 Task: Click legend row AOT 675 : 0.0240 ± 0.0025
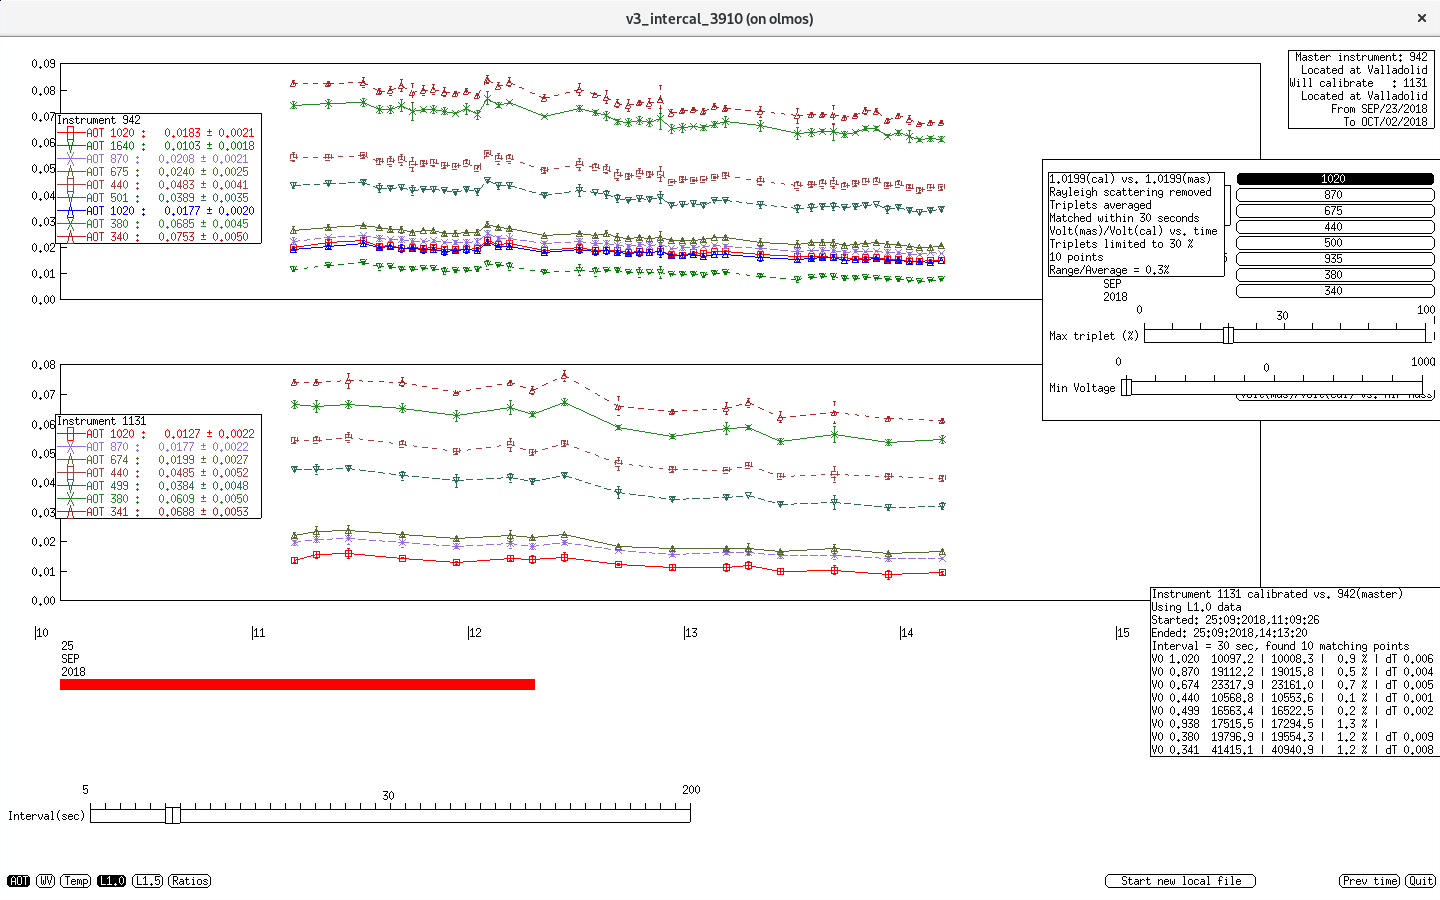158,172
